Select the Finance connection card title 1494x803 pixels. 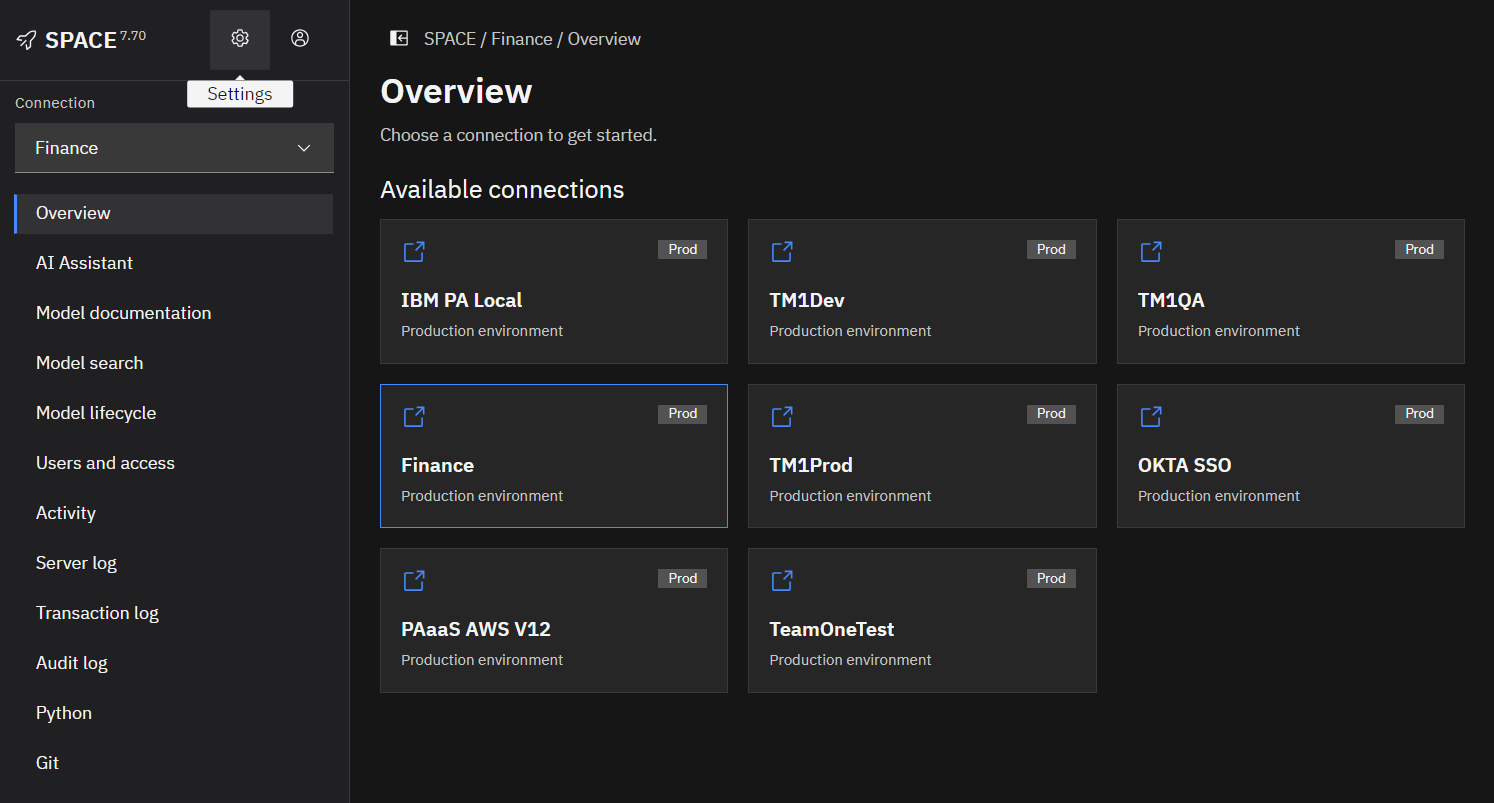[x=437, y=465]
